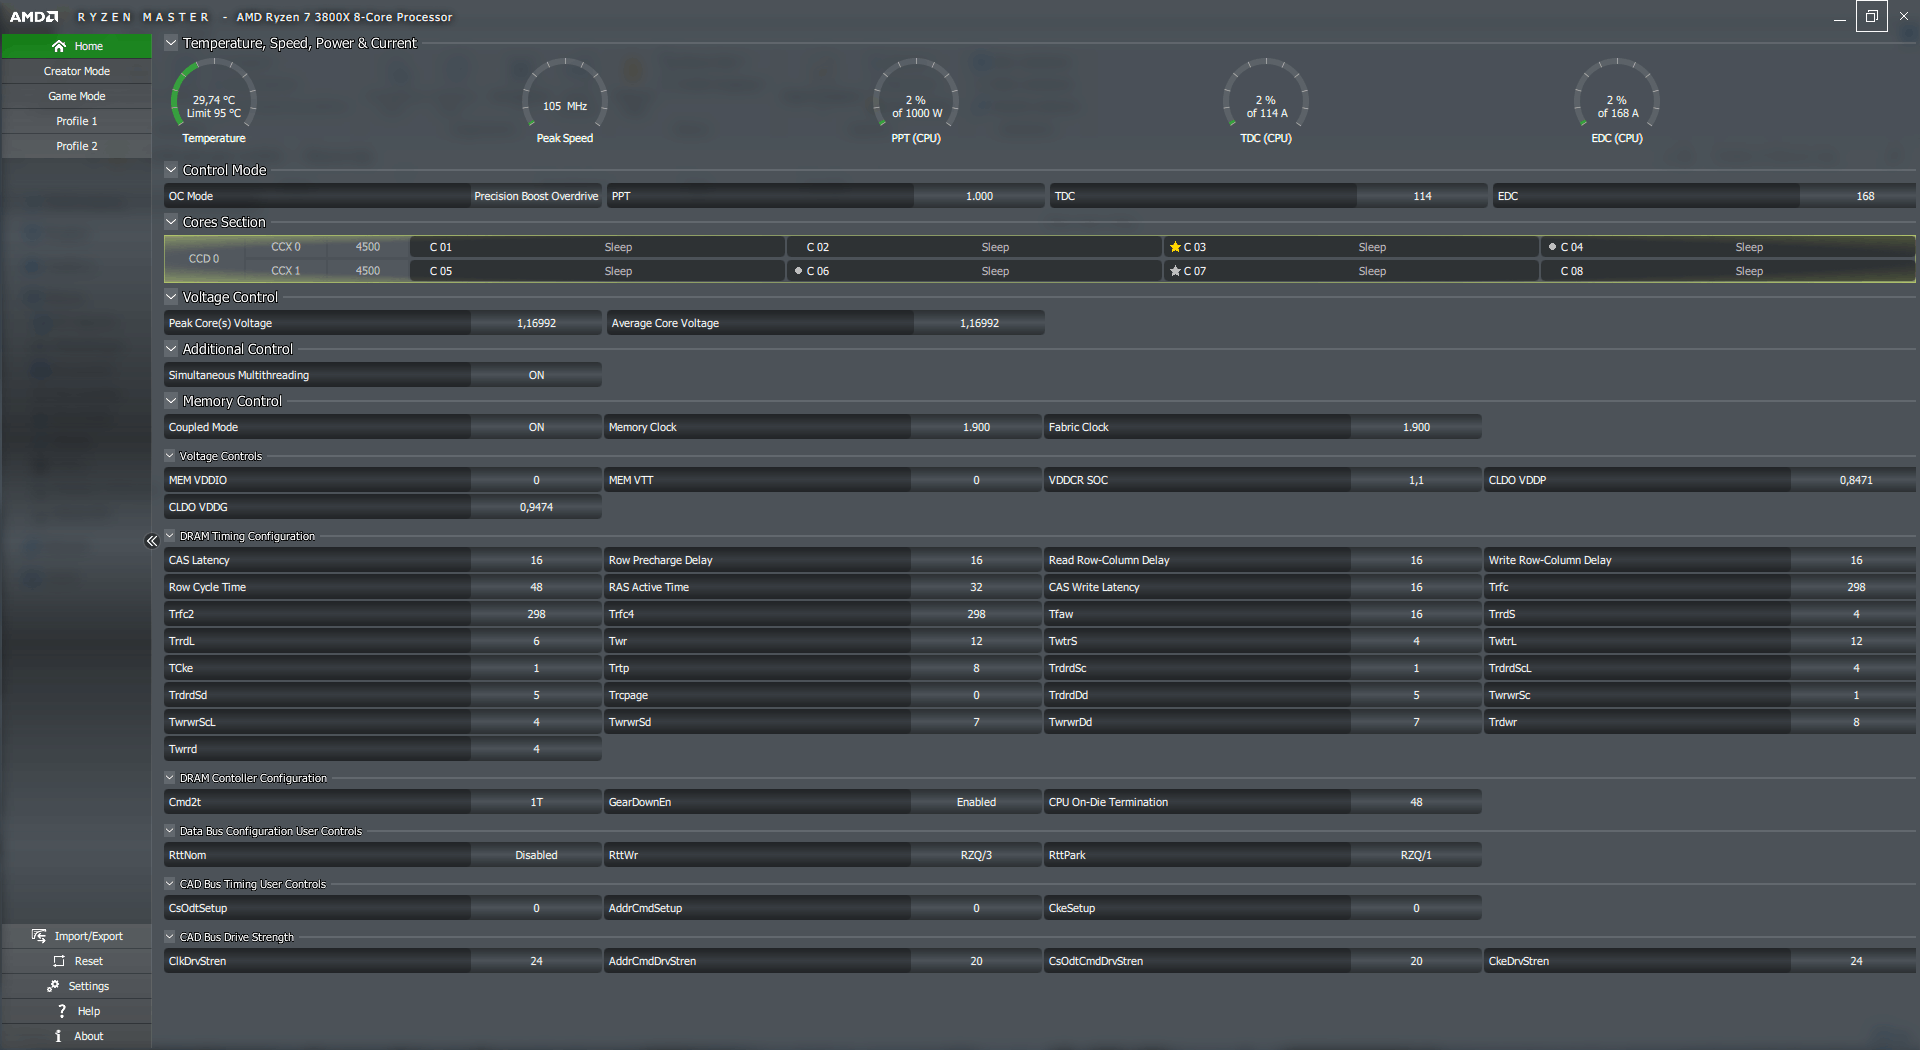This screenshot has height=1050, width=1920.
Task: Click the EDC (CPU) gauge
Action: 1617,101
